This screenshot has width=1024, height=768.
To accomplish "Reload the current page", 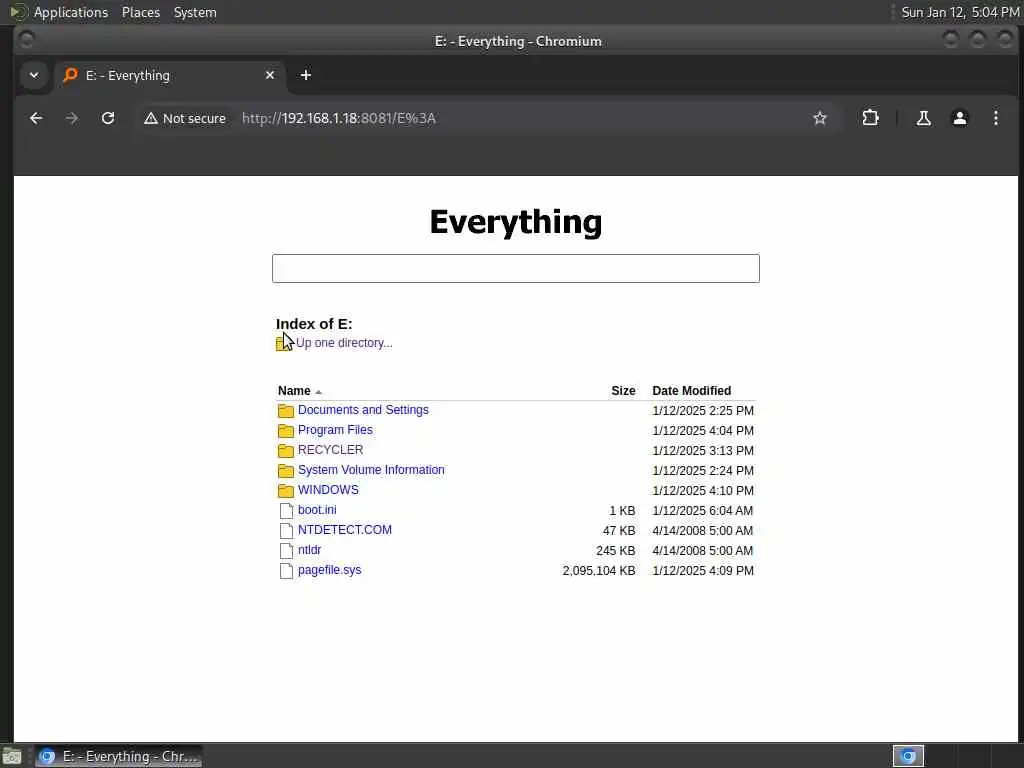I will pos(108,118).
